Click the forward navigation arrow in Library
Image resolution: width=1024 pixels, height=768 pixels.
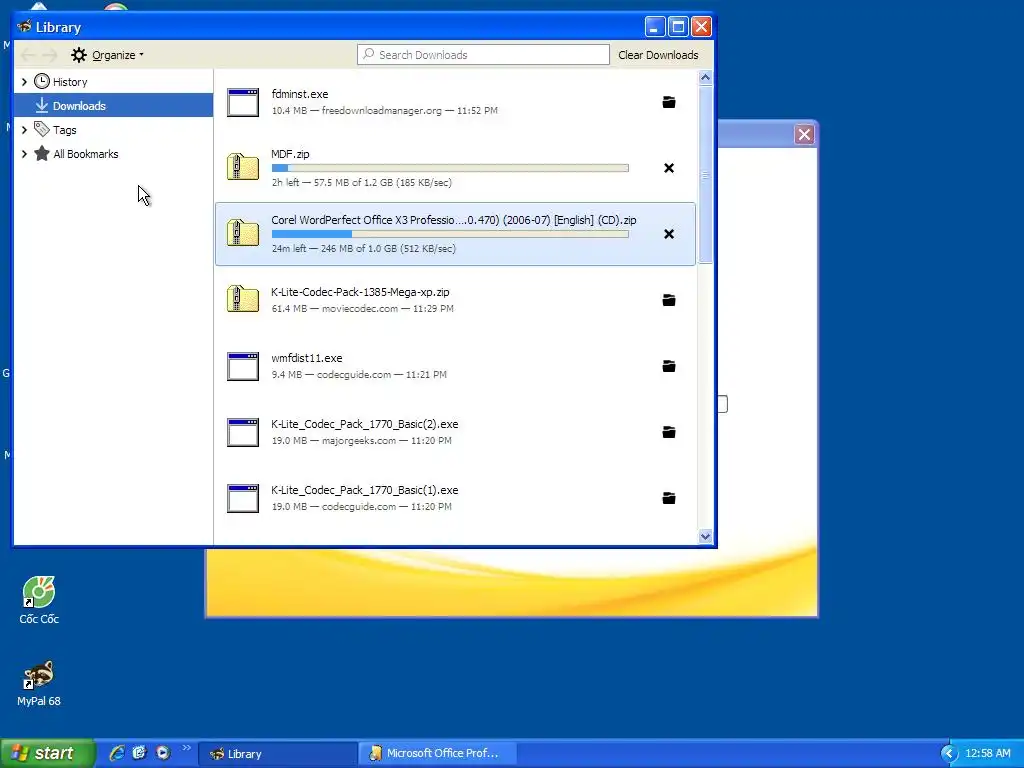[x=50, y=55]
